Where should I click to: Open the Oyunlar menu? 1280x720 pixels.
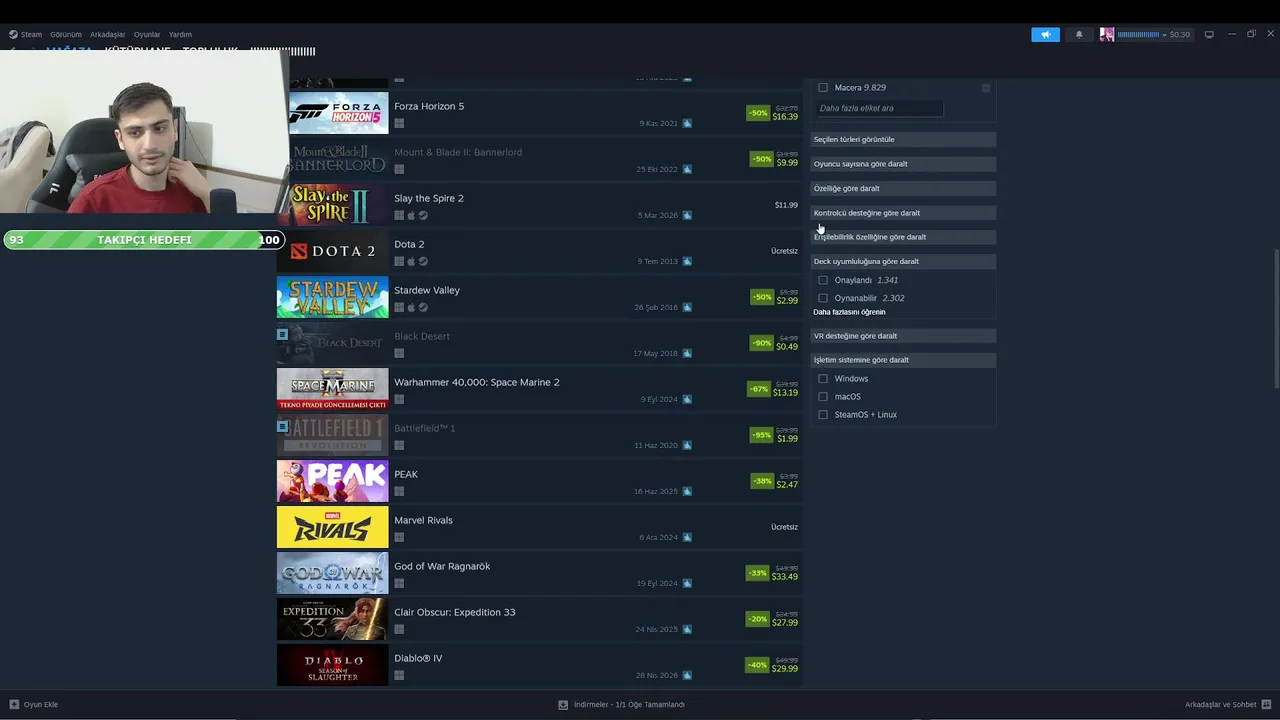point(147,34)
